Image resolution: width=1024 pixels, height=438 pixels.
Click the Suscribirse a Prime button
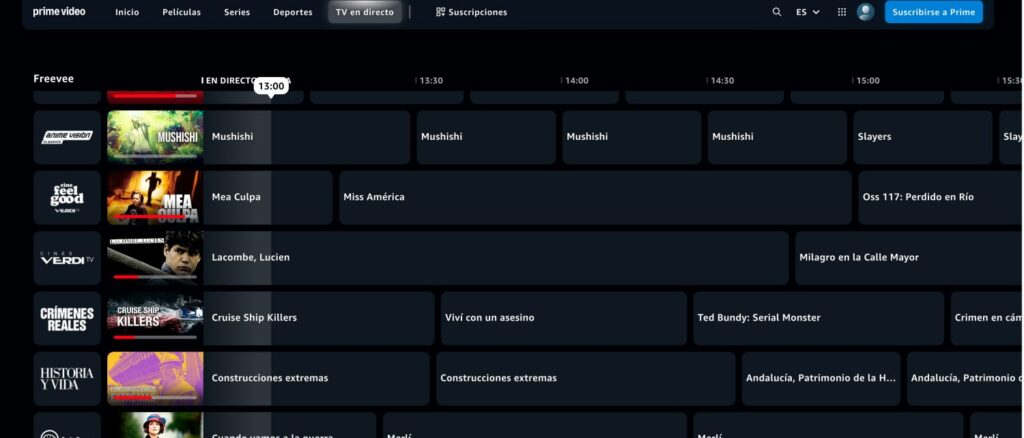[x=933, y=12]
